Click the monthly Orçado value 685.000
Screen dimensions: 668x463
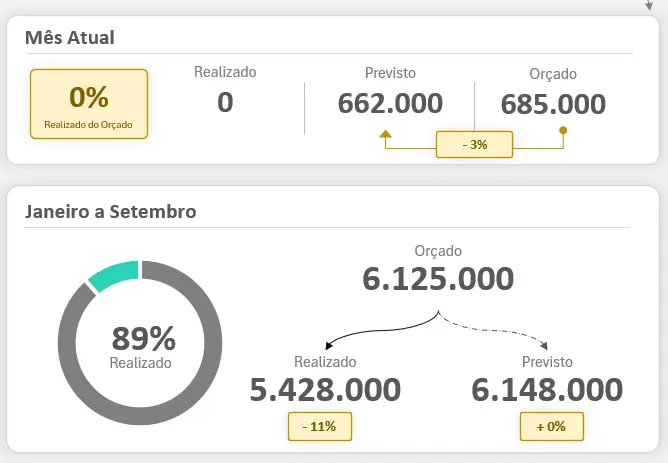[553, 104]
